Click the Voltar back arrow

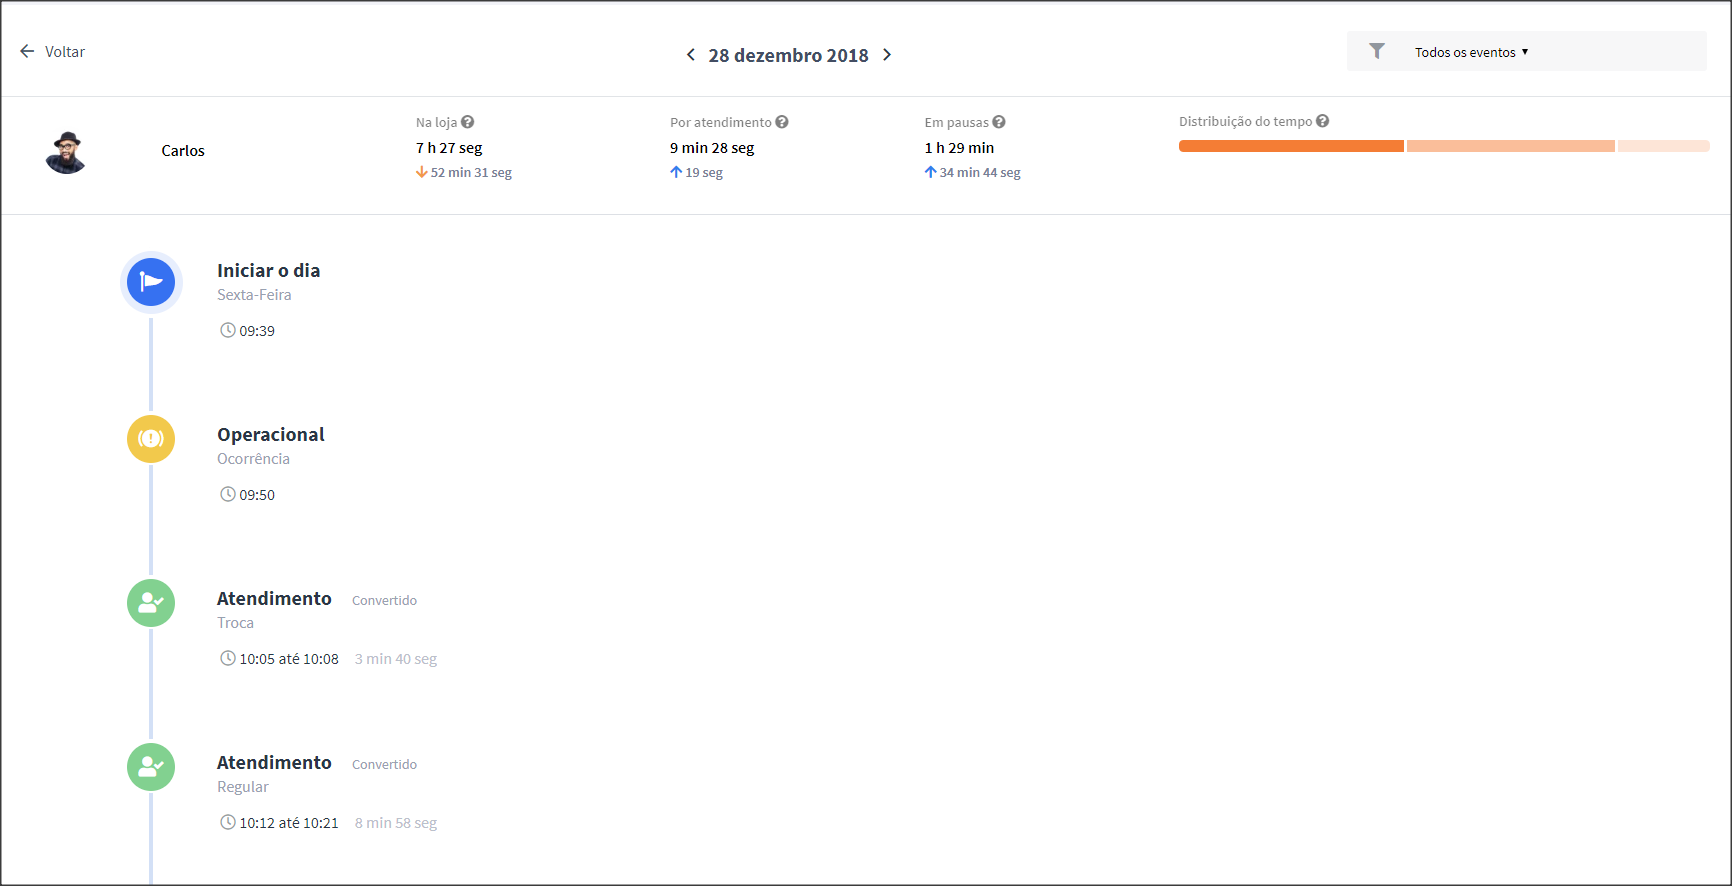click(27, 51)
